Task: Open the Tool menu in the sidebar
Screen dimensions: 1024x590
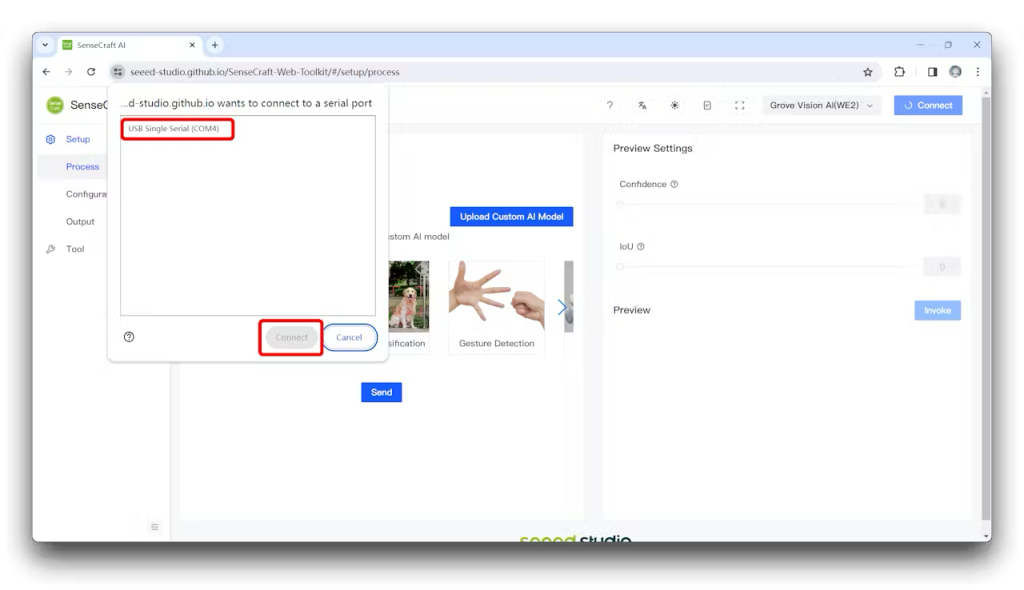Action: tap(75, 249)
